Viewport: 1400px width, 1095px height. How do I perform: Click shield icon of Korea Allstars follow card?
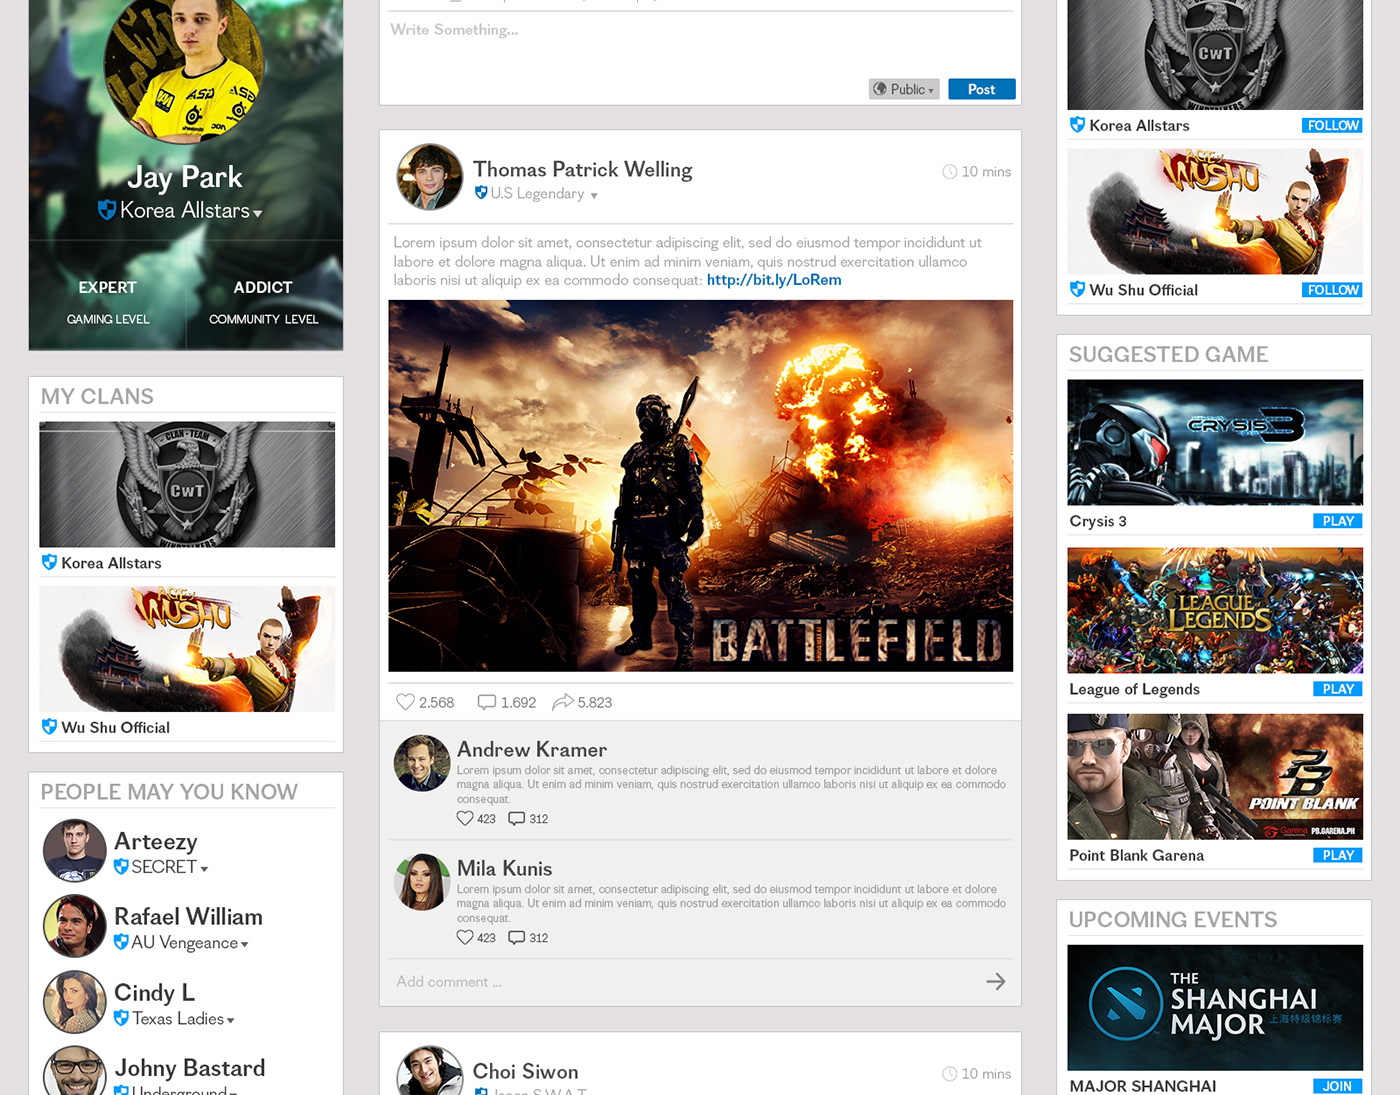(x=1077, y=125)
